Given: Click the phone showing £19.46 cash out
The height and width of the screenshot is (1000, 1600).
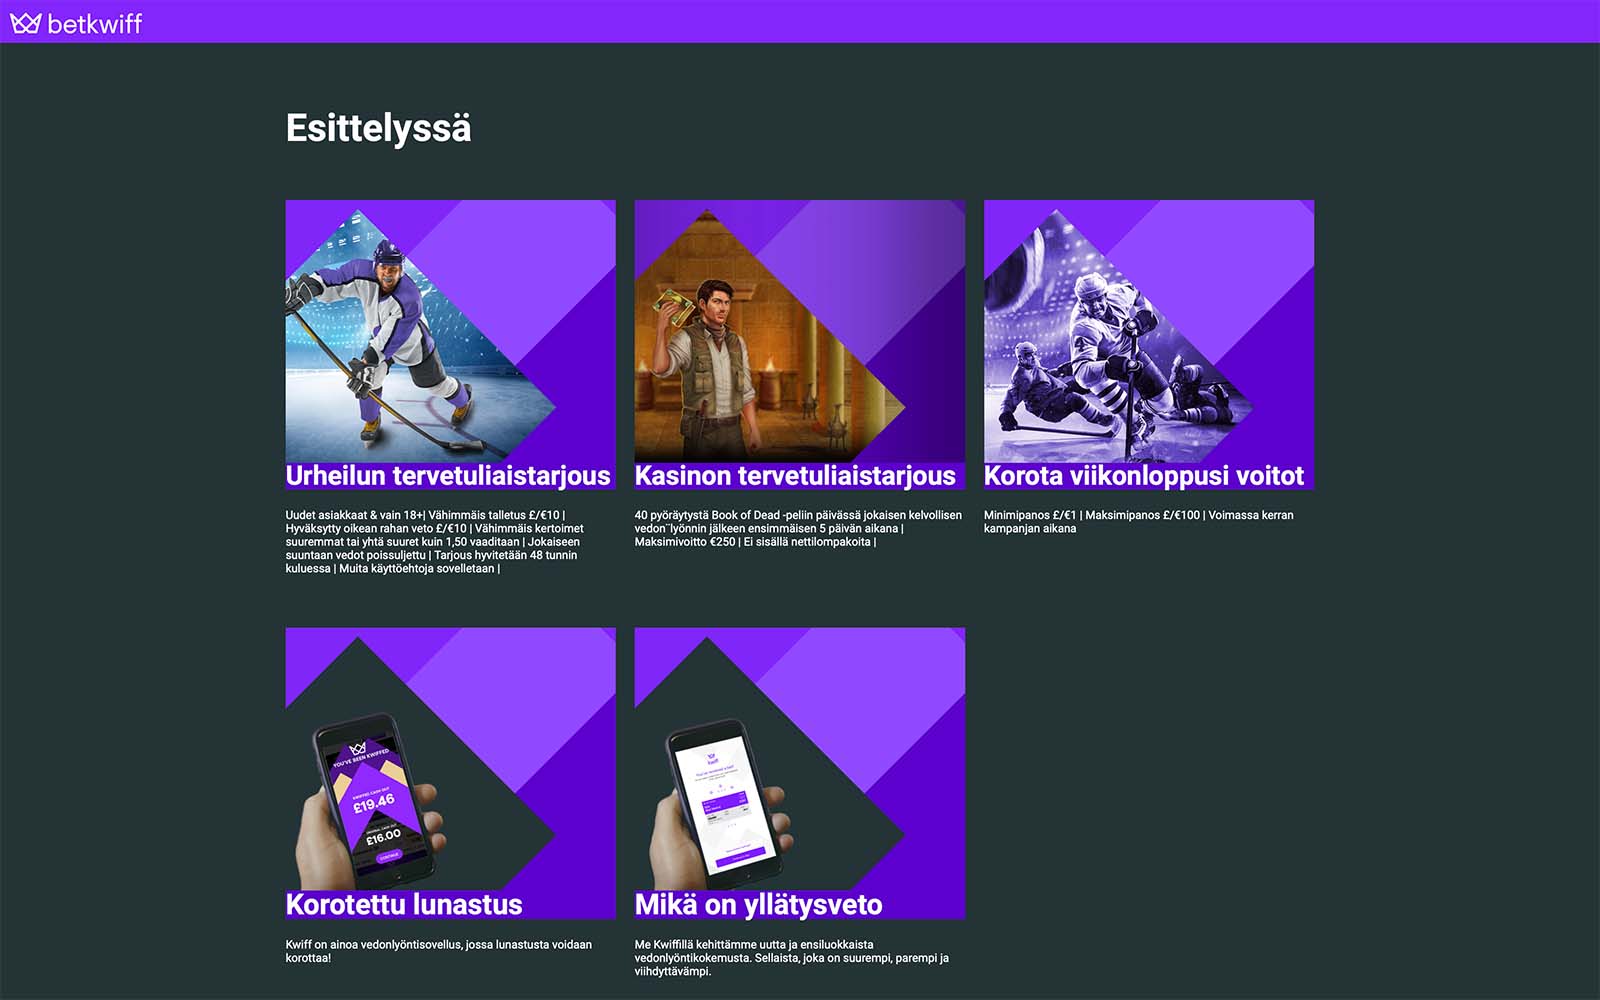Looking at the screenshot, I should (x=372, y=800).
